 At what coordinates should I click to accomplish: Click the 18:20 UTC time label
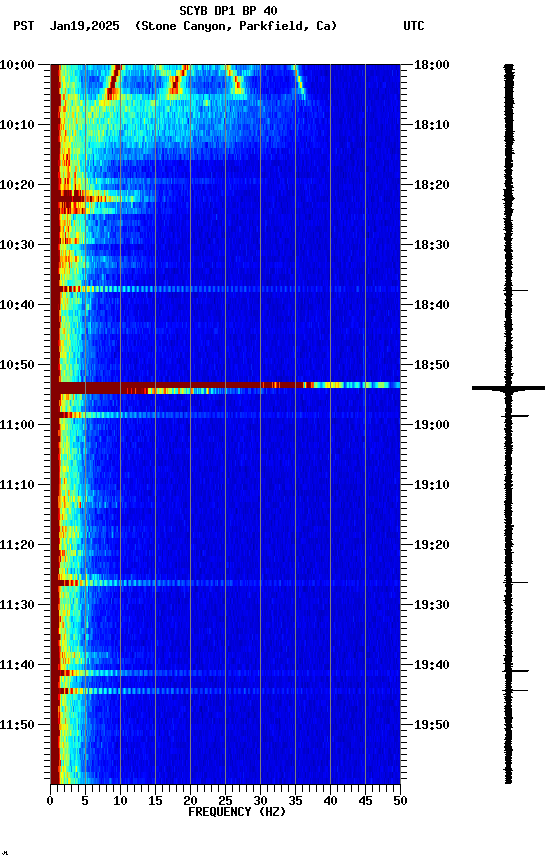coord(432,185)
